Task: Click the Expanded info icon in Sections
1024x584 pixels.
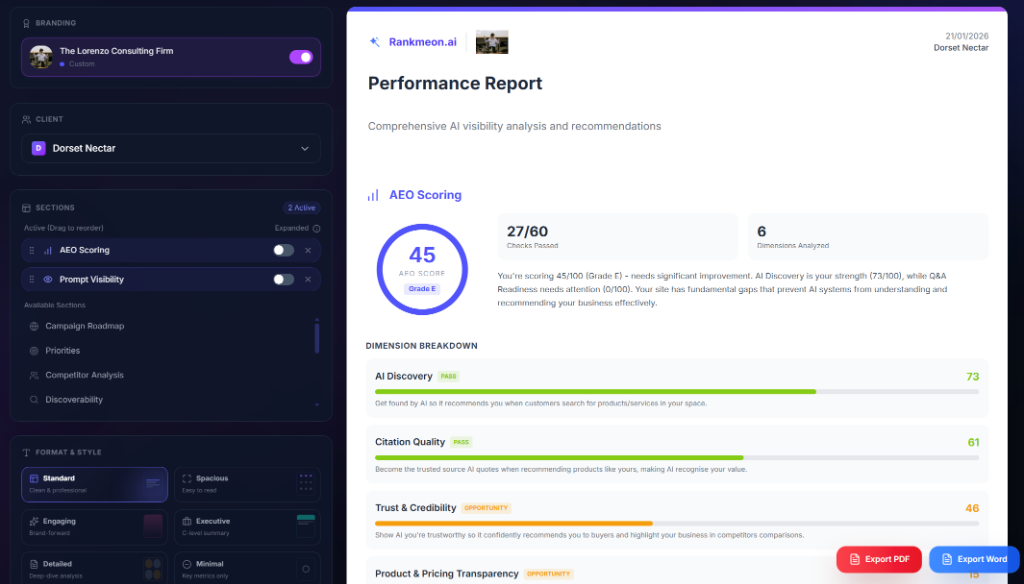Action: [x=316, y=228]
